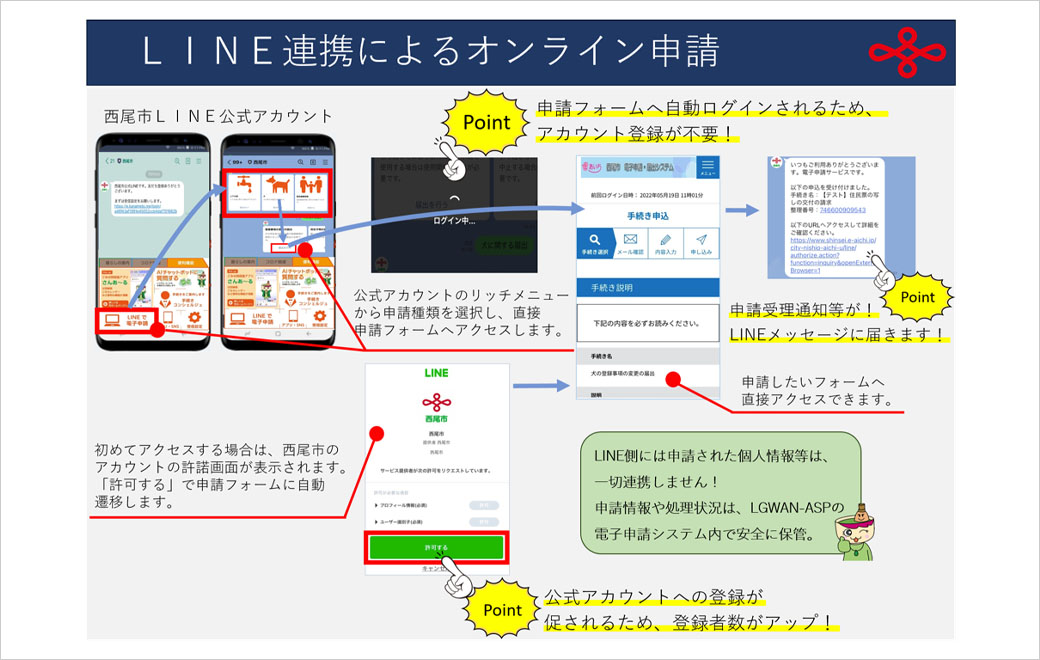Expand ユーザー識別子(必須) on the LINE consent screen
1040x660 pixels.
point(399,522)
